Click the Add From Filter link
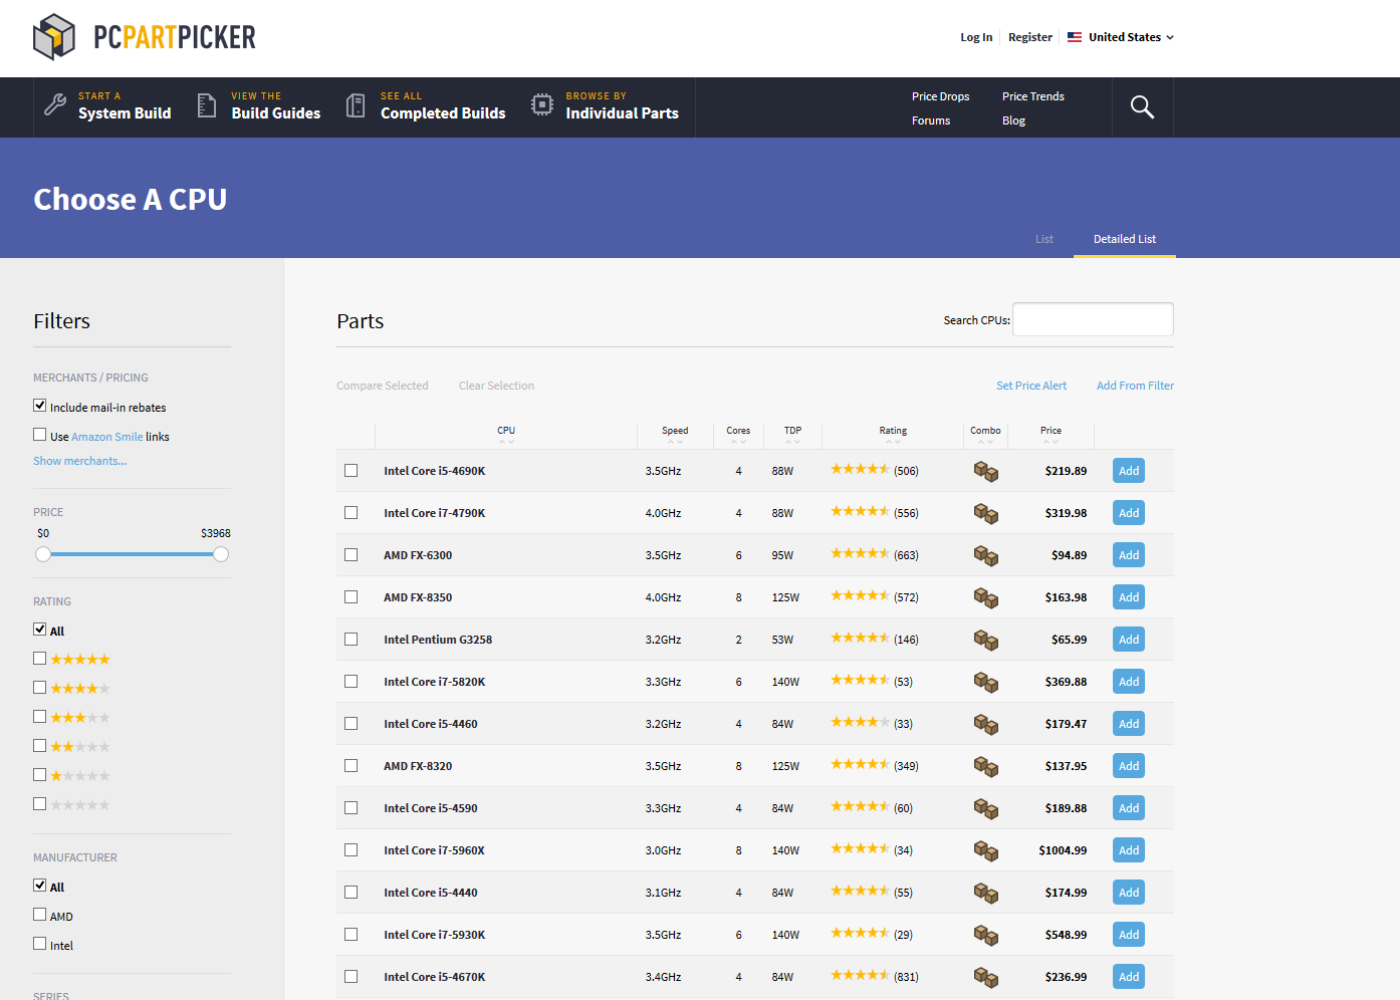 [1135, 386]
